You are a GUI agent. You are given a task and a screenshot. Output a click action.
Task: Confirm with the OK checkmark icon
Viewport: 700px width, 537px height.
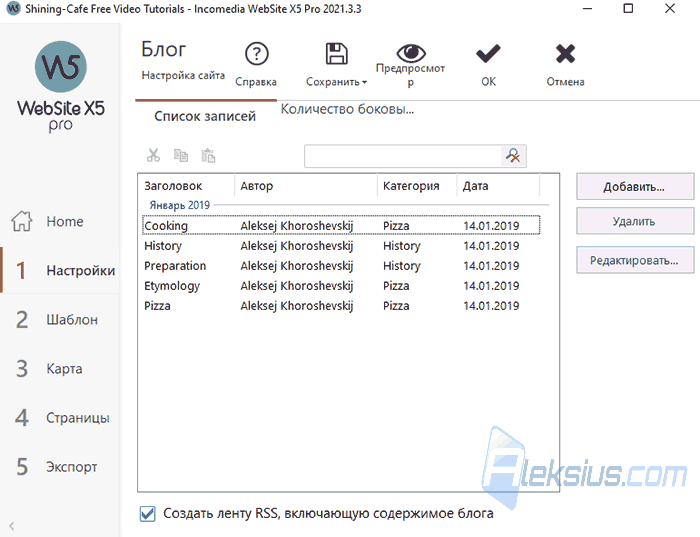pyautogui.click(x=488, y=54)
